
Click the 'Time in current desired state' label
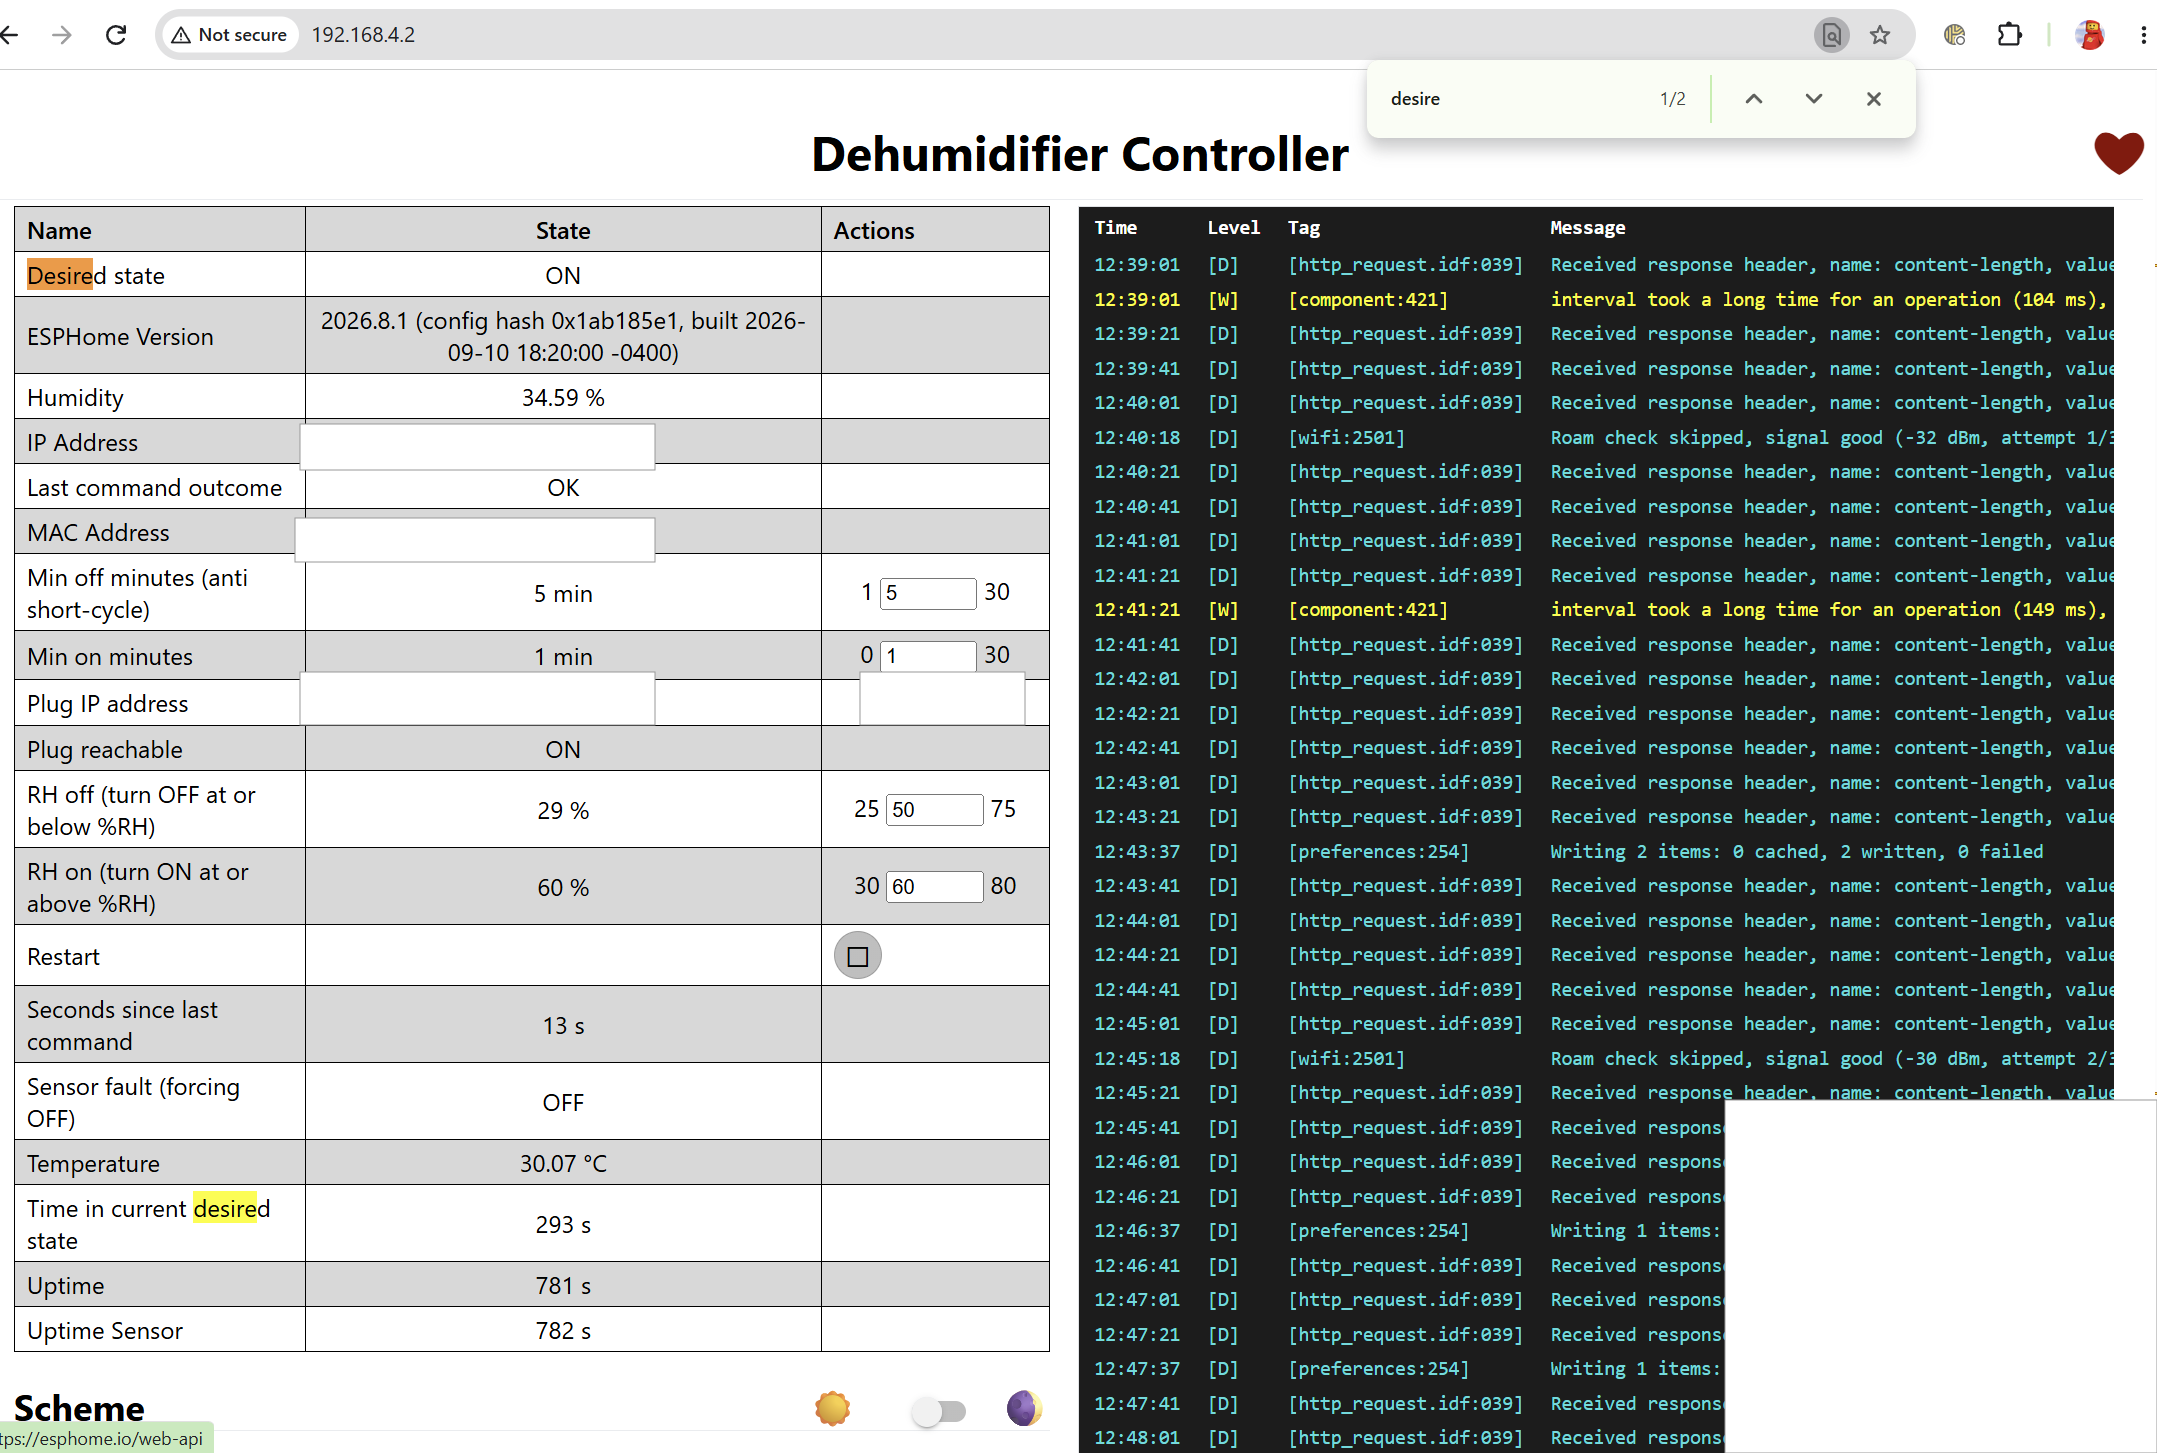(x=149, y=1224)
